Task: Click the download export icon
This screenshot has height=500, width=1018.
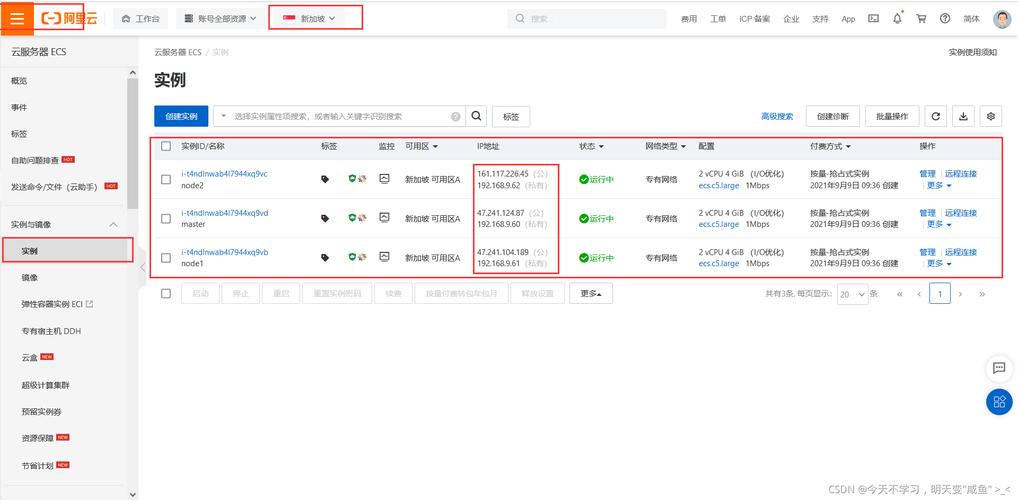Action: [x=963, y=116]
